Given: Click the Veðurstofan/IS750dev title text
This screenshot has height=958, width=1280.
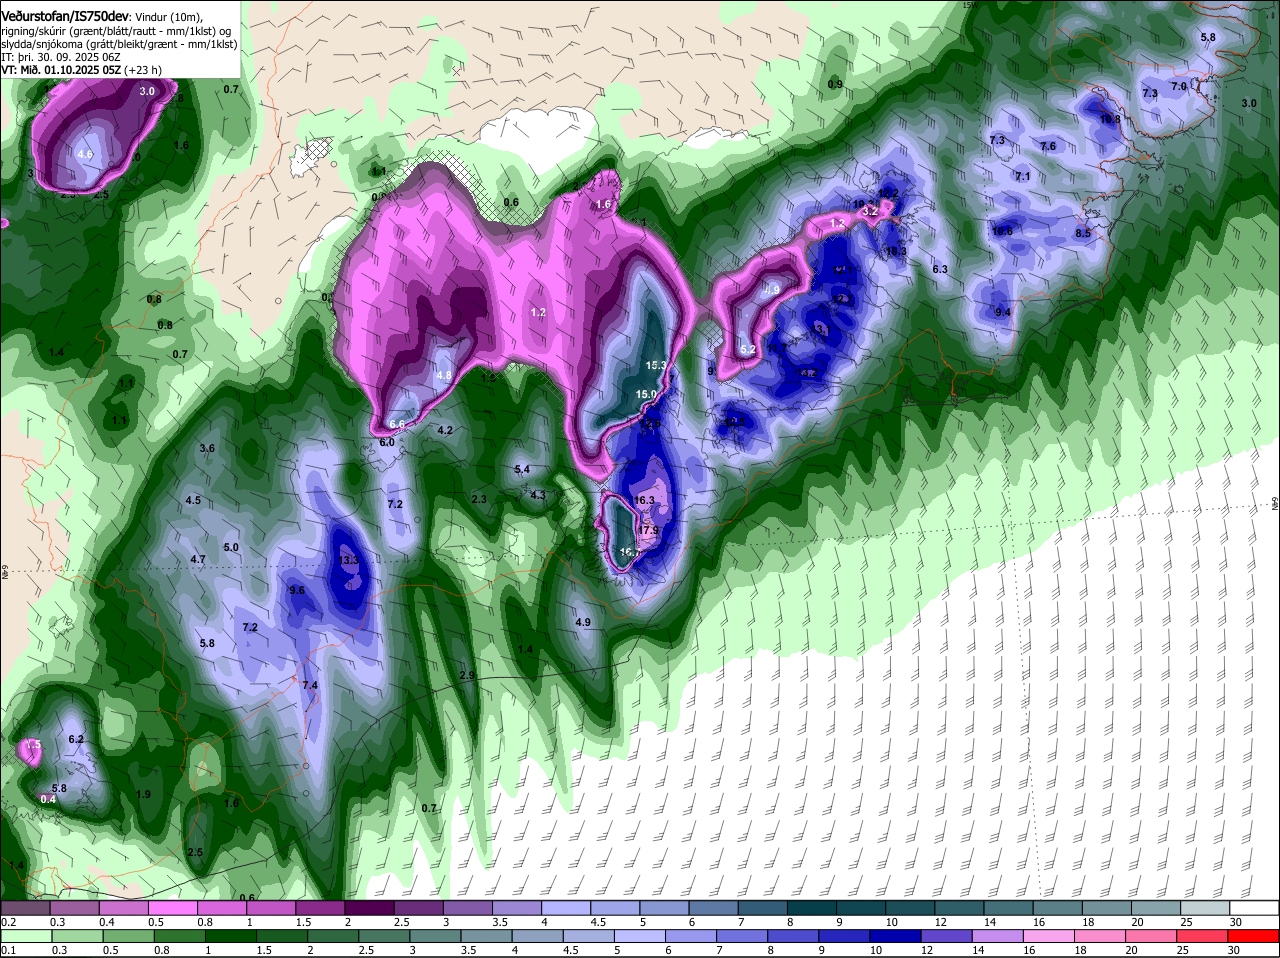Looking at the screenshot, I should [65, 17].
